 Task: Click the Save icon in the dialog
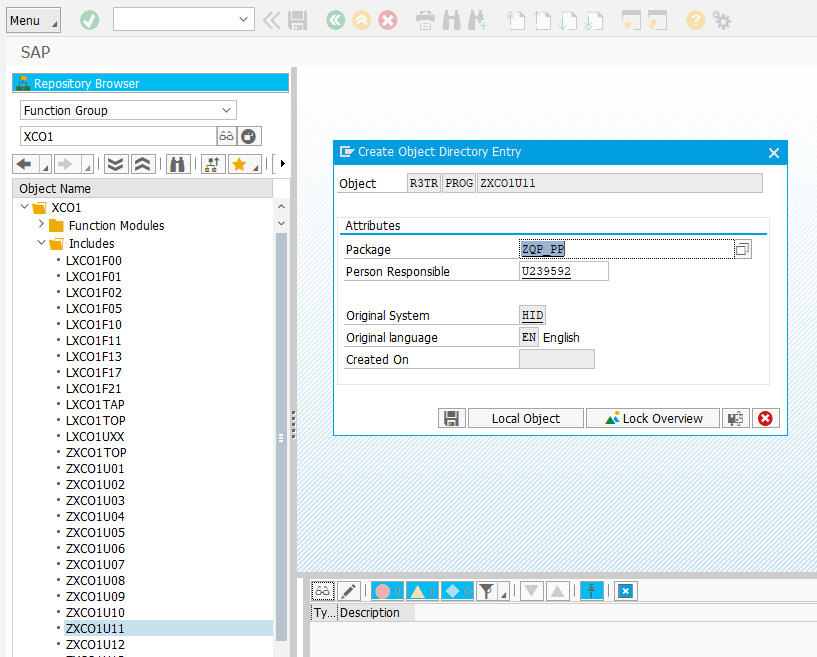coord(452,419)
